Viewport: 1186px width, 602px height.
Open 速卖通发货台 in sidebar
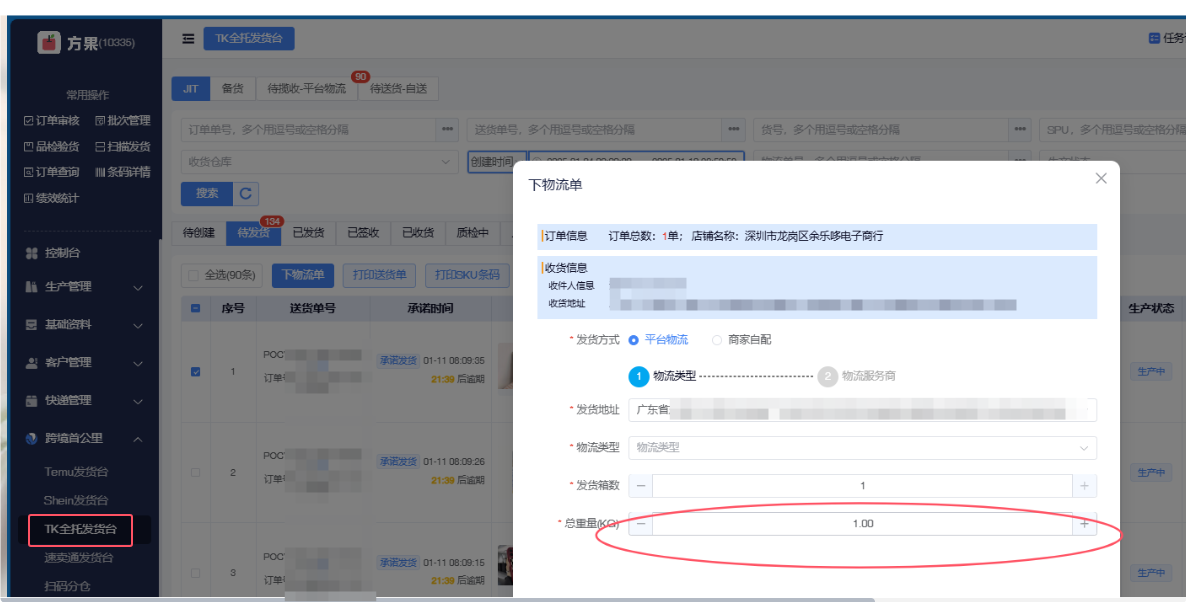tap(79, 558)
